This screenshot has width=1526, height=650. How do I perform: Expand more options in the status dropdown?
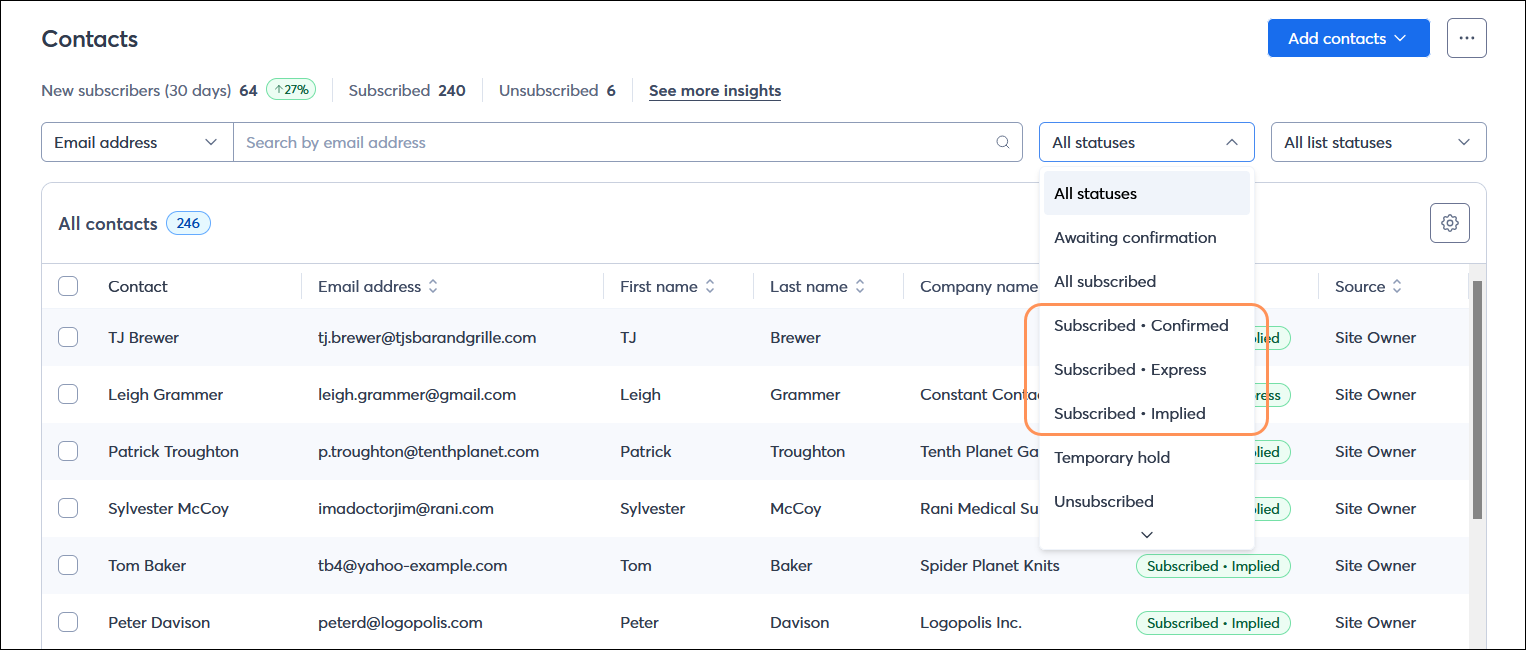pyautogui.click(x=1146, y=534)
